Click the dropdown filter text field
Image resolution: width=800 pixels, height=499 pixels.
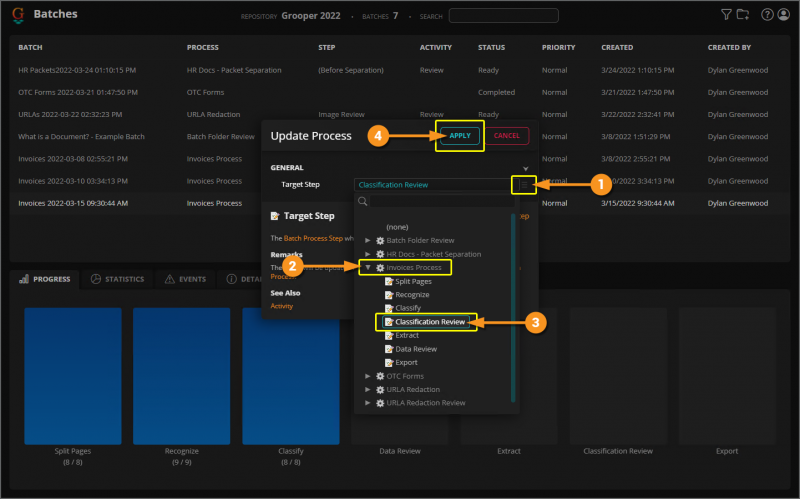coord(442,202)
